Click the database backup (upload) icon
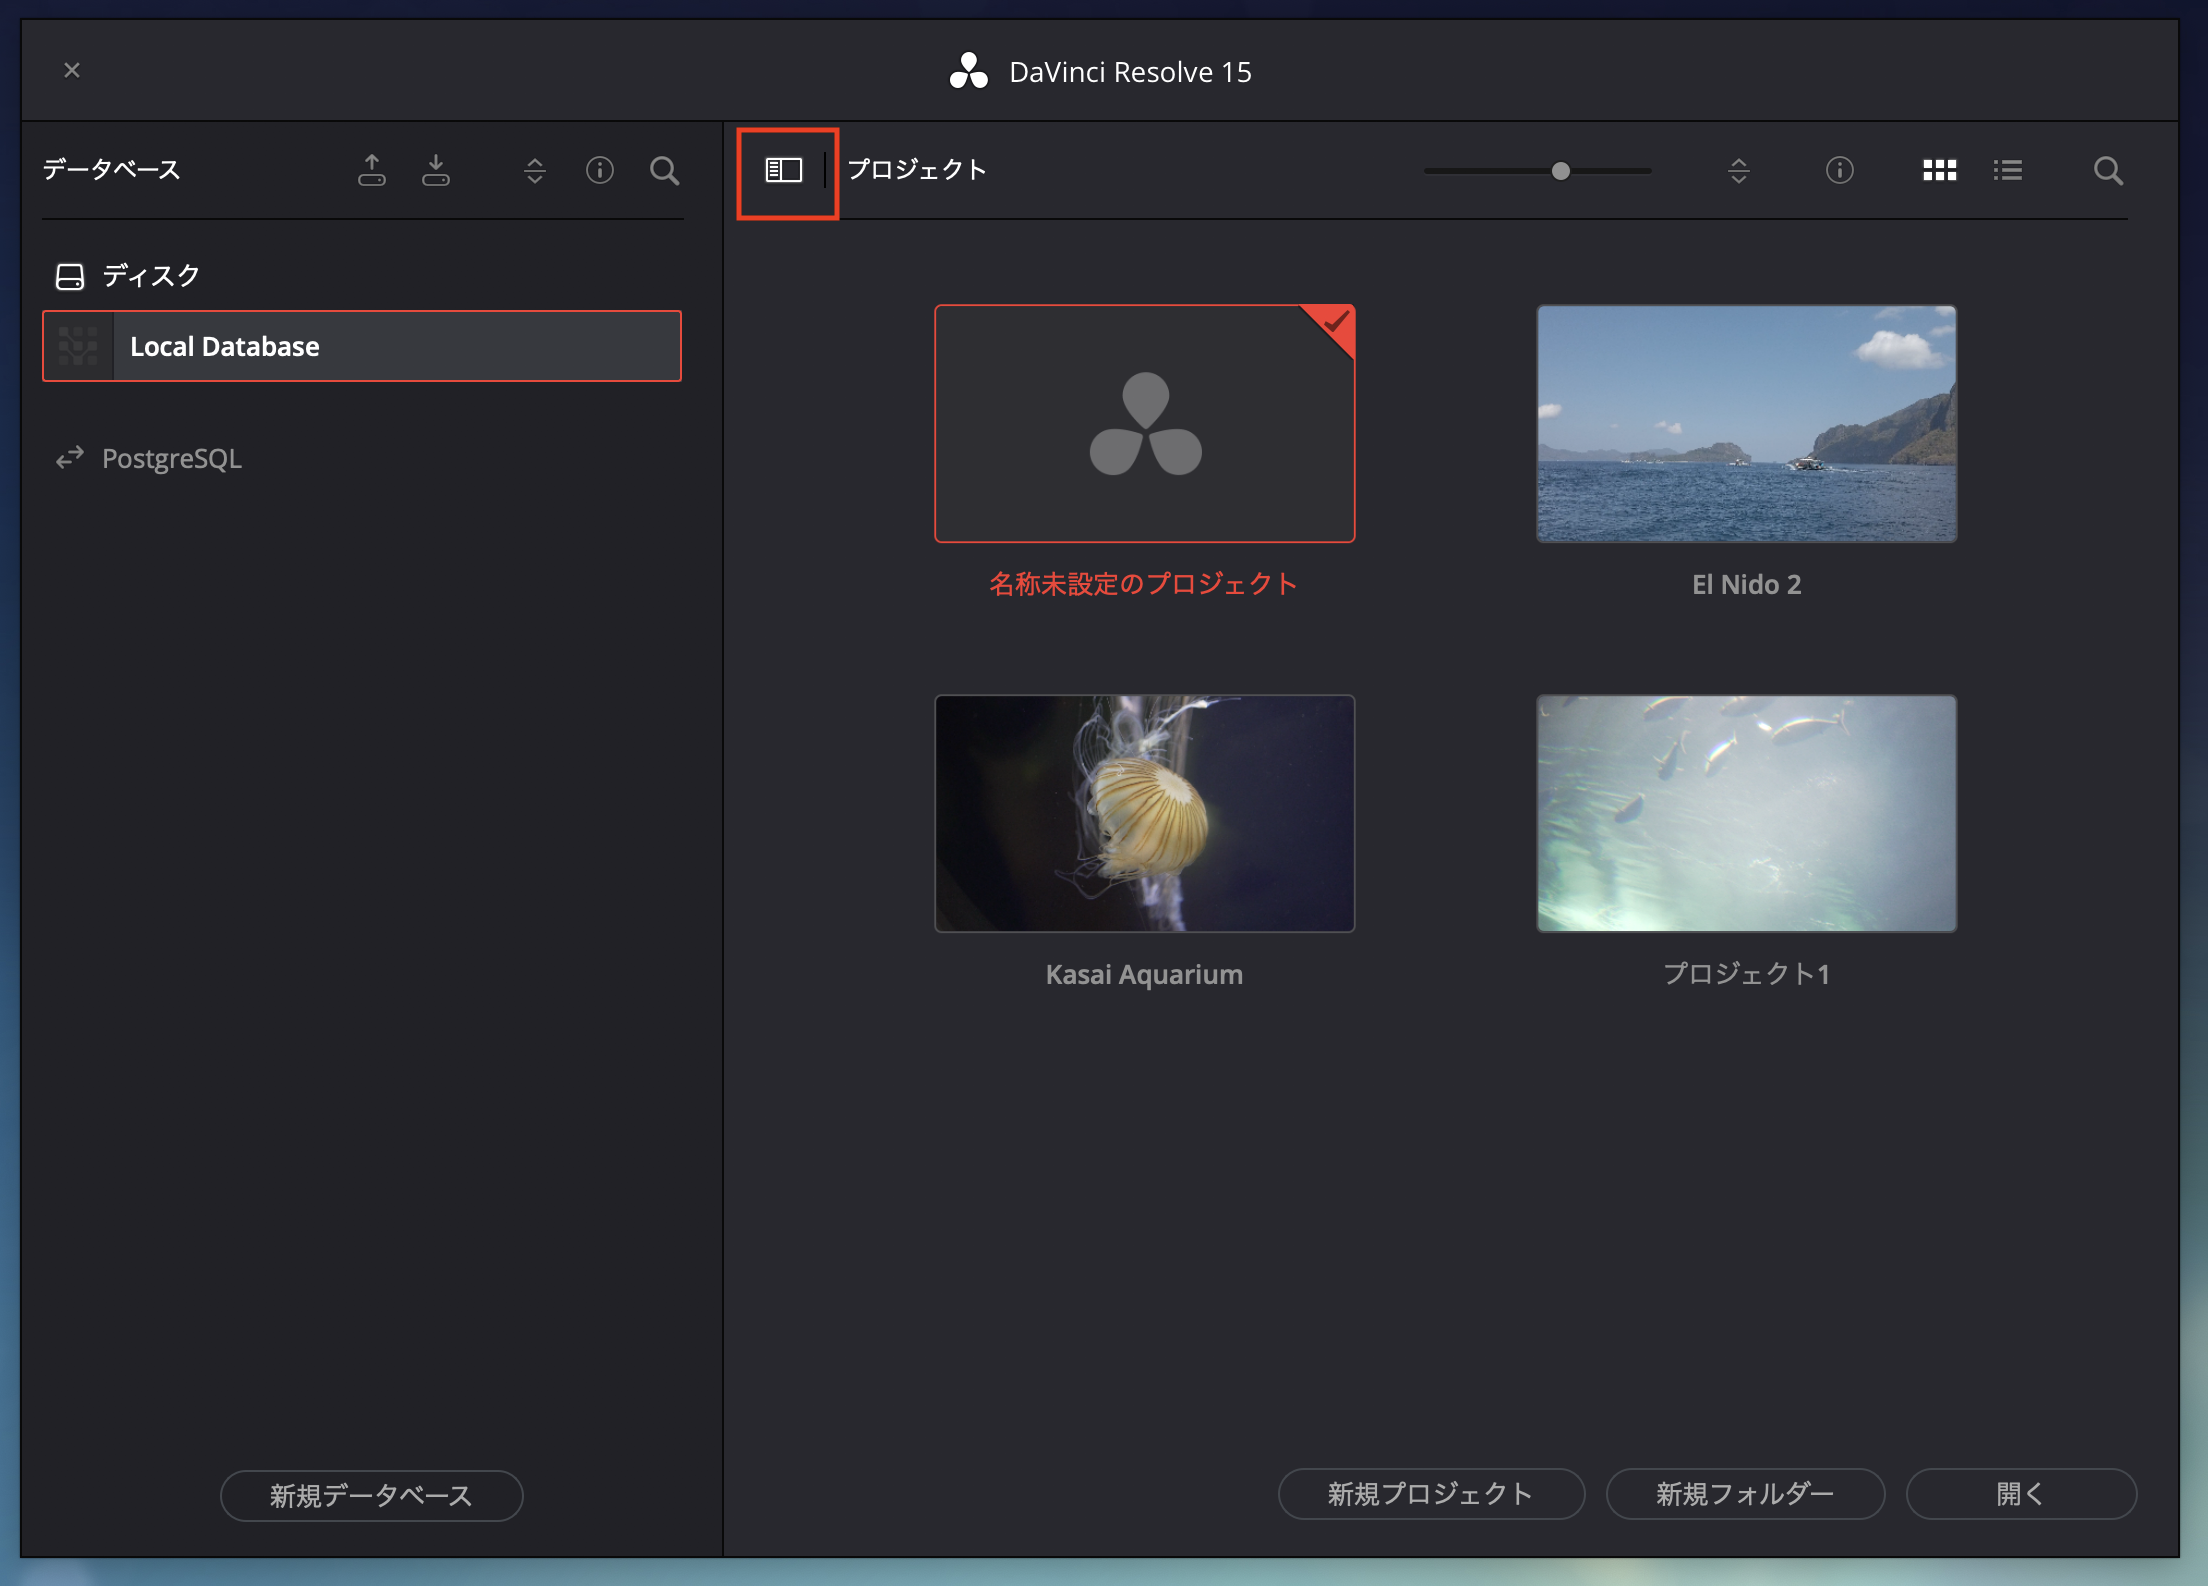2208x1586 pixels. tap(372, 170)
